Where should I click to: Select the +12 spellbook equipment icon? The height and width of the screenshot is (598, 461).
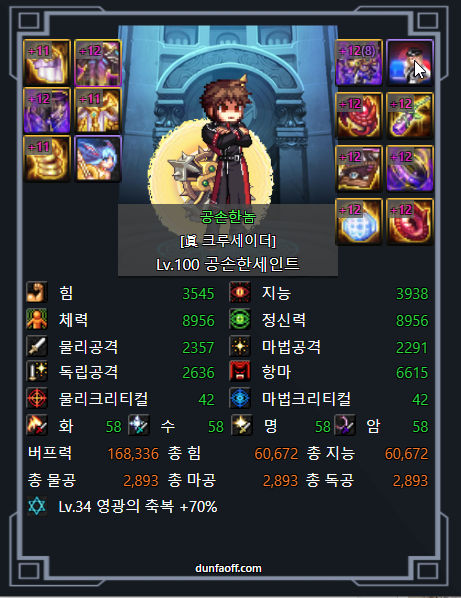click(x=359, y=168)
